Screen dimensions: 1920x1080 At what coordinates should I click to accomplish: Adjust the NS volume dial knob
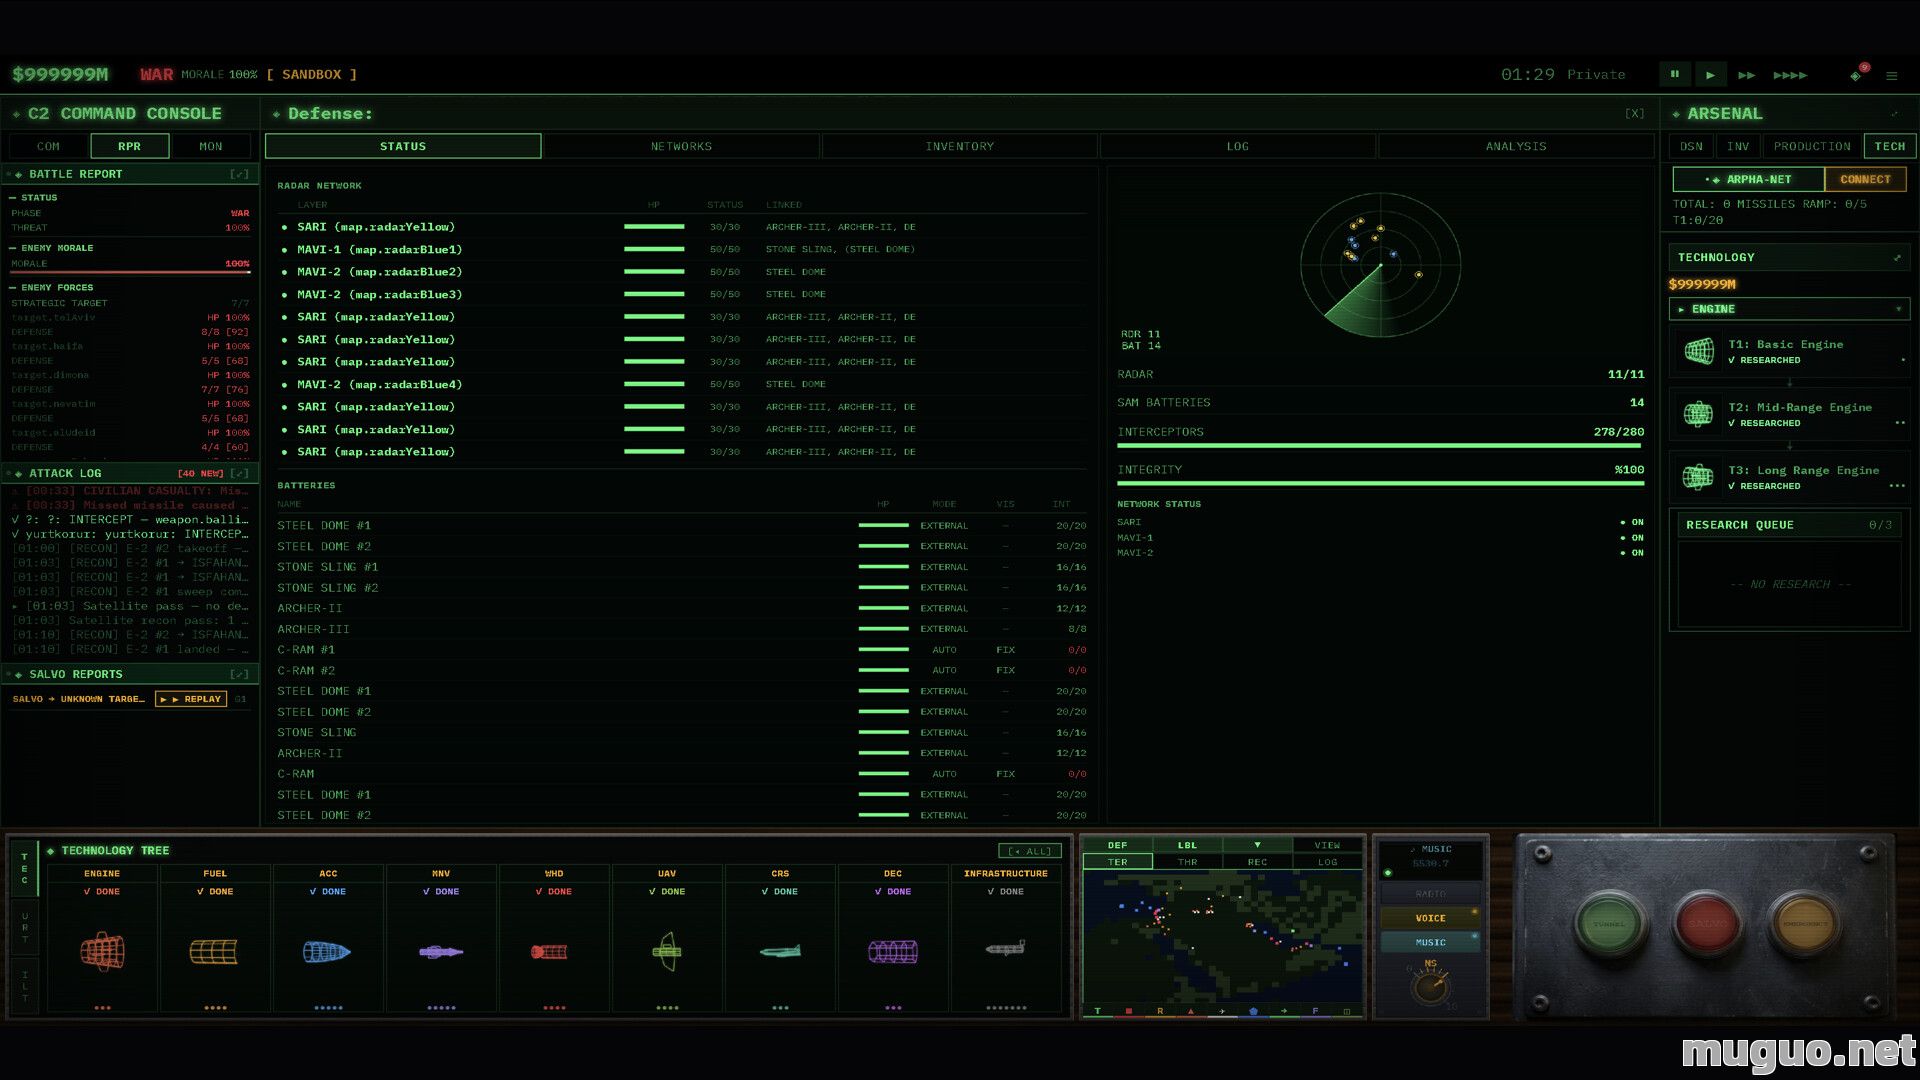click(1430, 987)
